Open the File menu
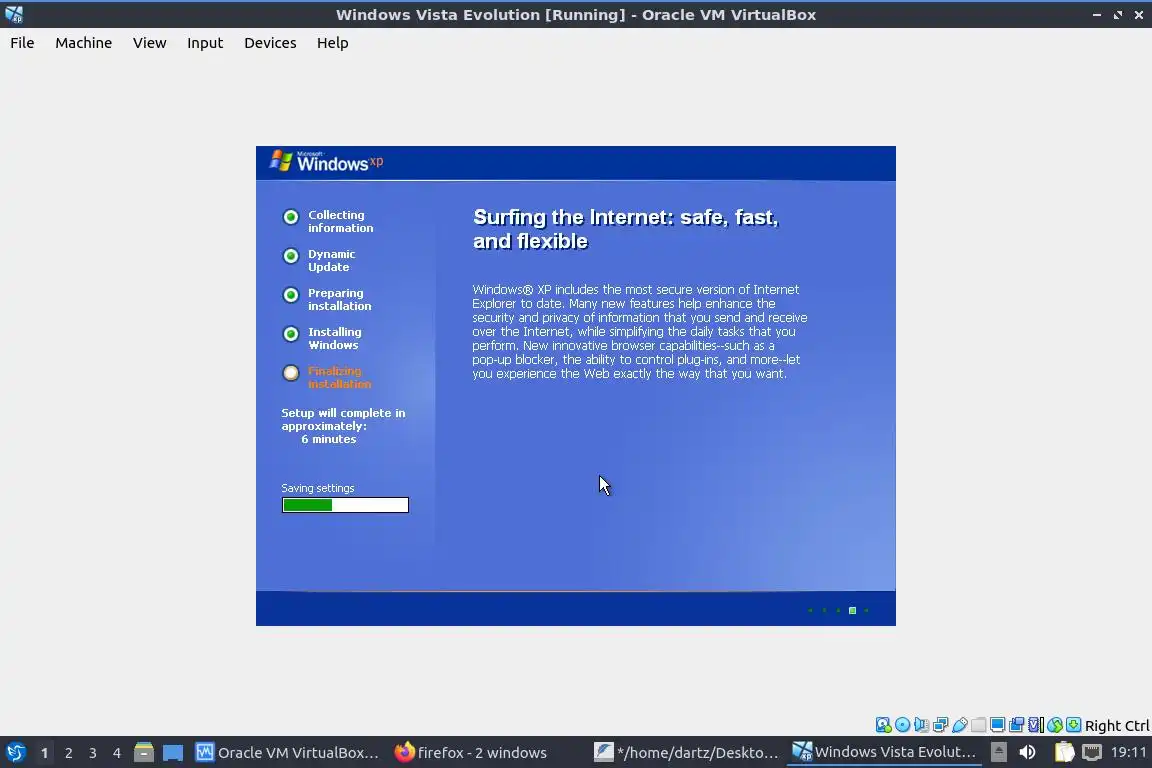Image resolution: width=1152 pixels, height=768 pixels. tap(22, 43)
